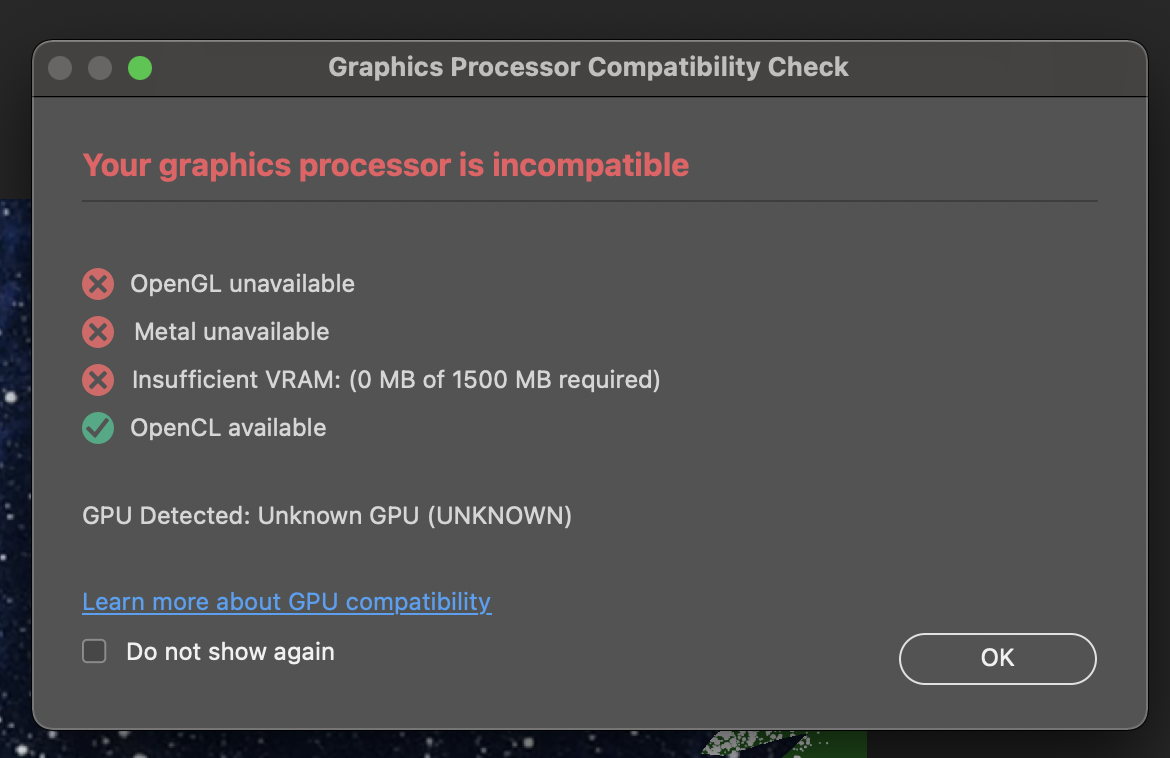Open the Learn more about GPU compatibility link
The height and width of the screenshot is (758, 1170).
pos(286,602)
